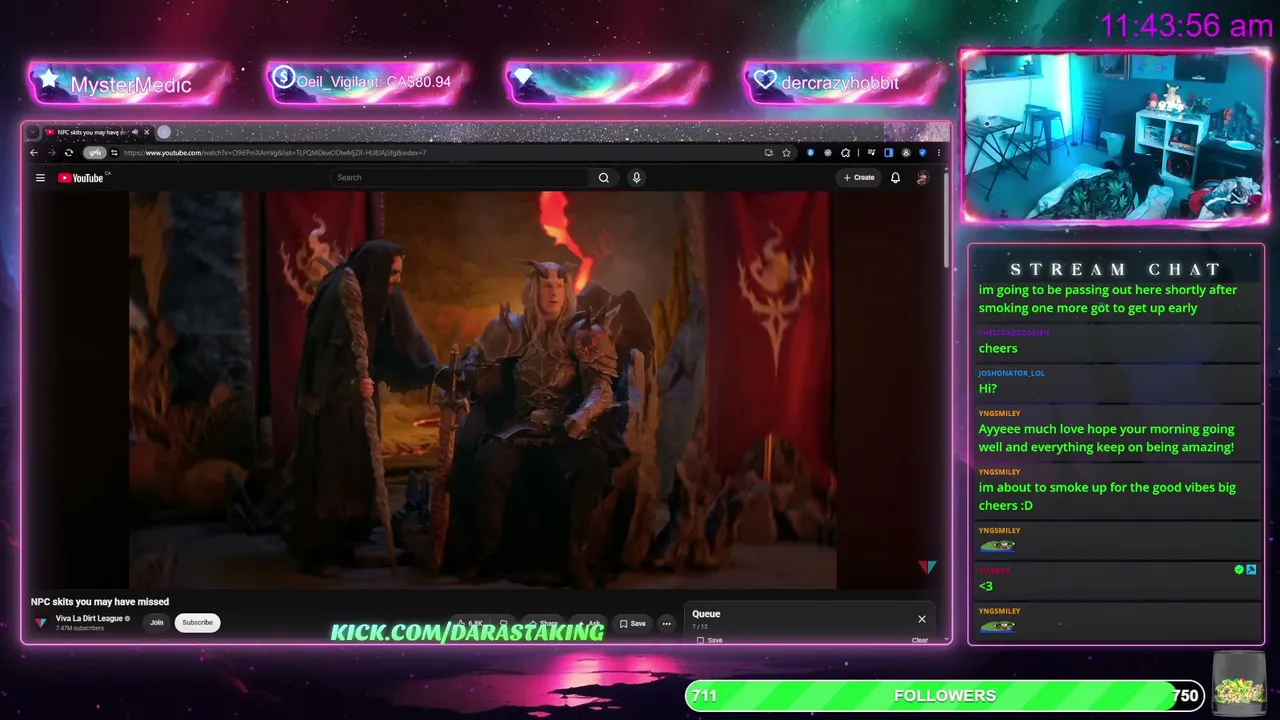Click the THESTONERZOMBIE username in chat

tap(1014, 332)
